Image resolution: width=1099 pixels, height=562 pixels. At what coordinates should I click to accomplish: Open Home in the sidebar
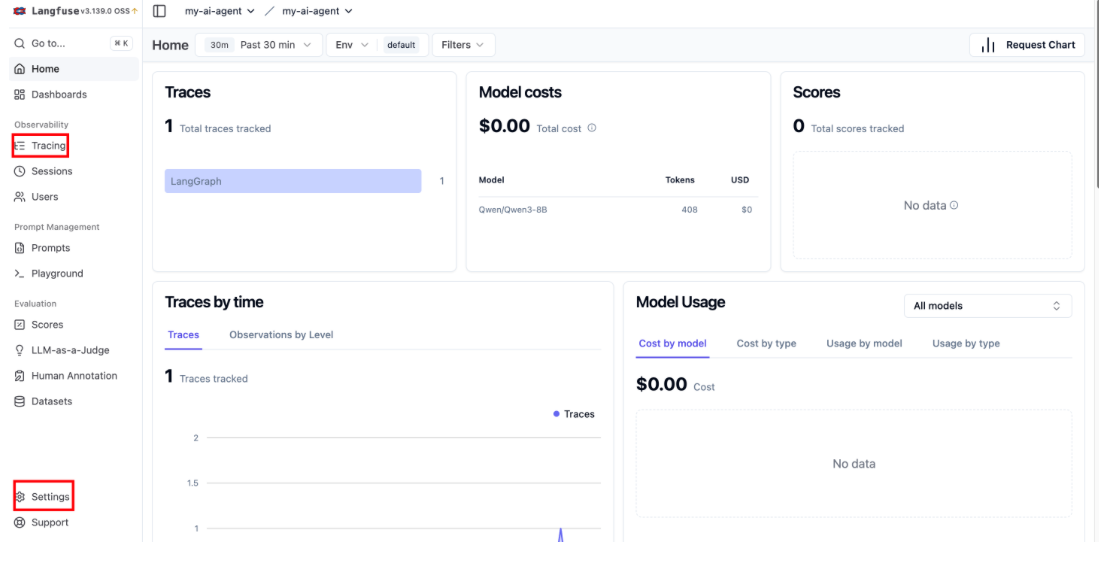(73, 69)
